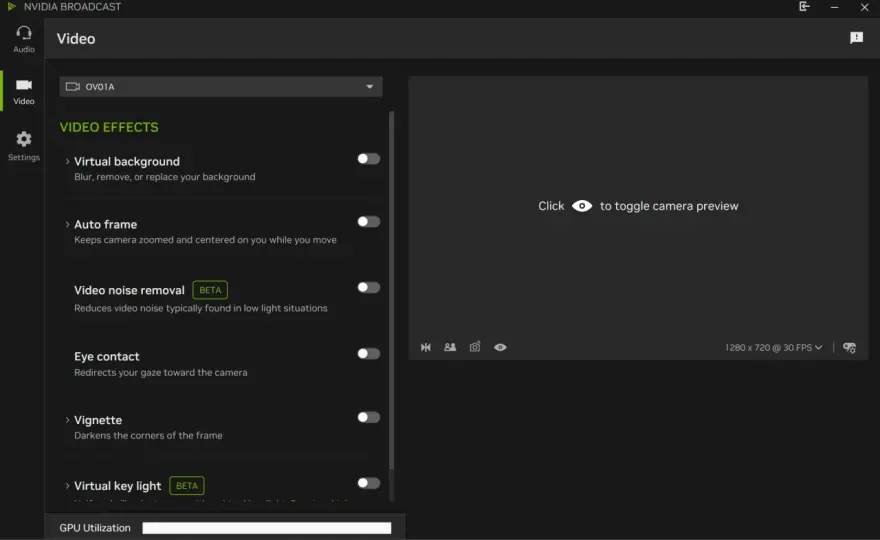Open the feedback icon at top right
Screen dimensions: 880x540
[856, 38]
